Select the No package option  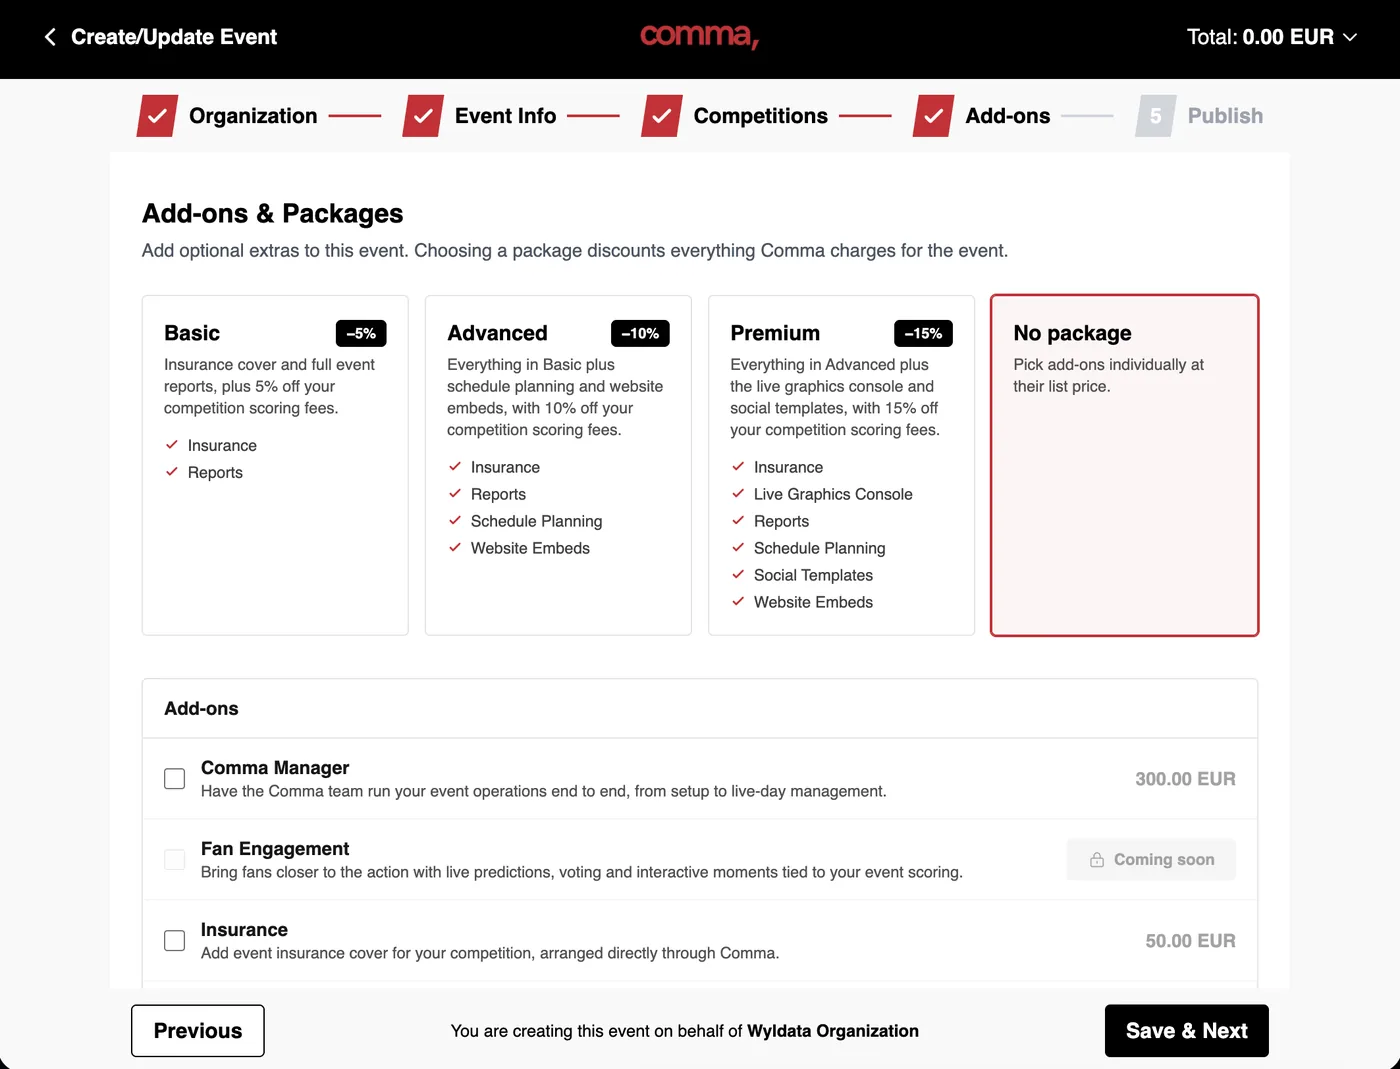point(1124,465)
